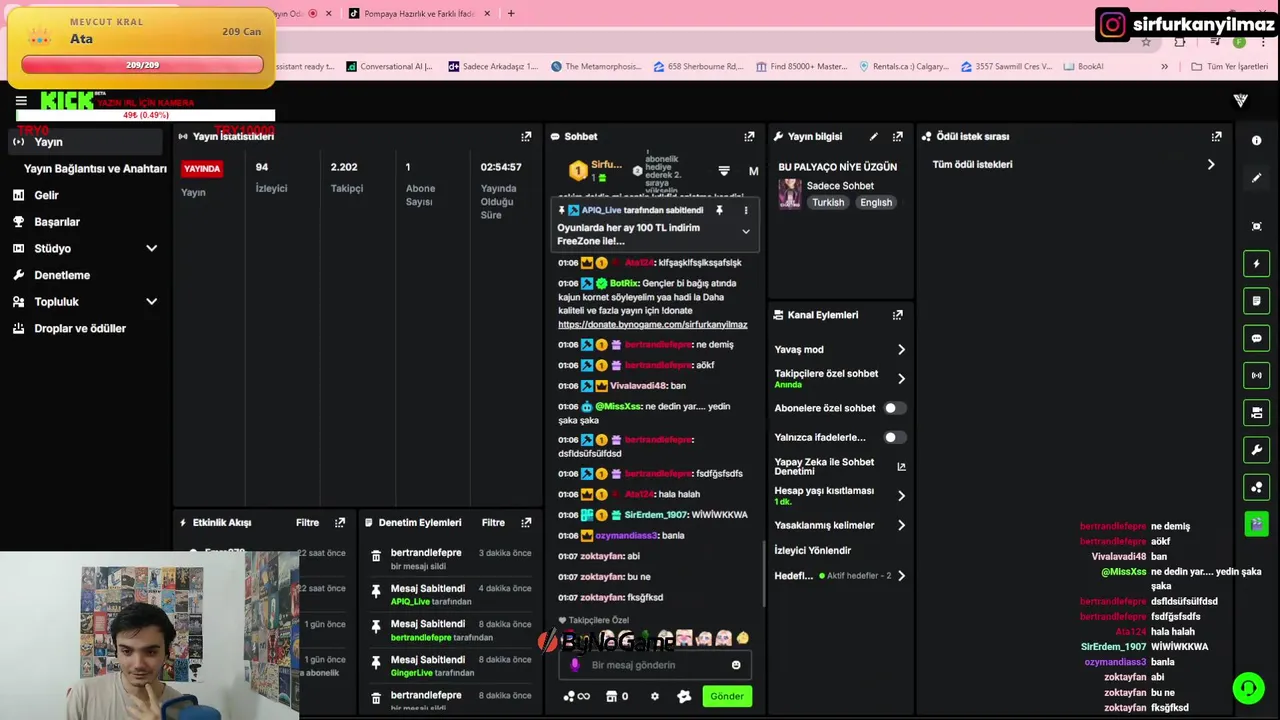Click the Kick logo in top right

click(1241, 100)
